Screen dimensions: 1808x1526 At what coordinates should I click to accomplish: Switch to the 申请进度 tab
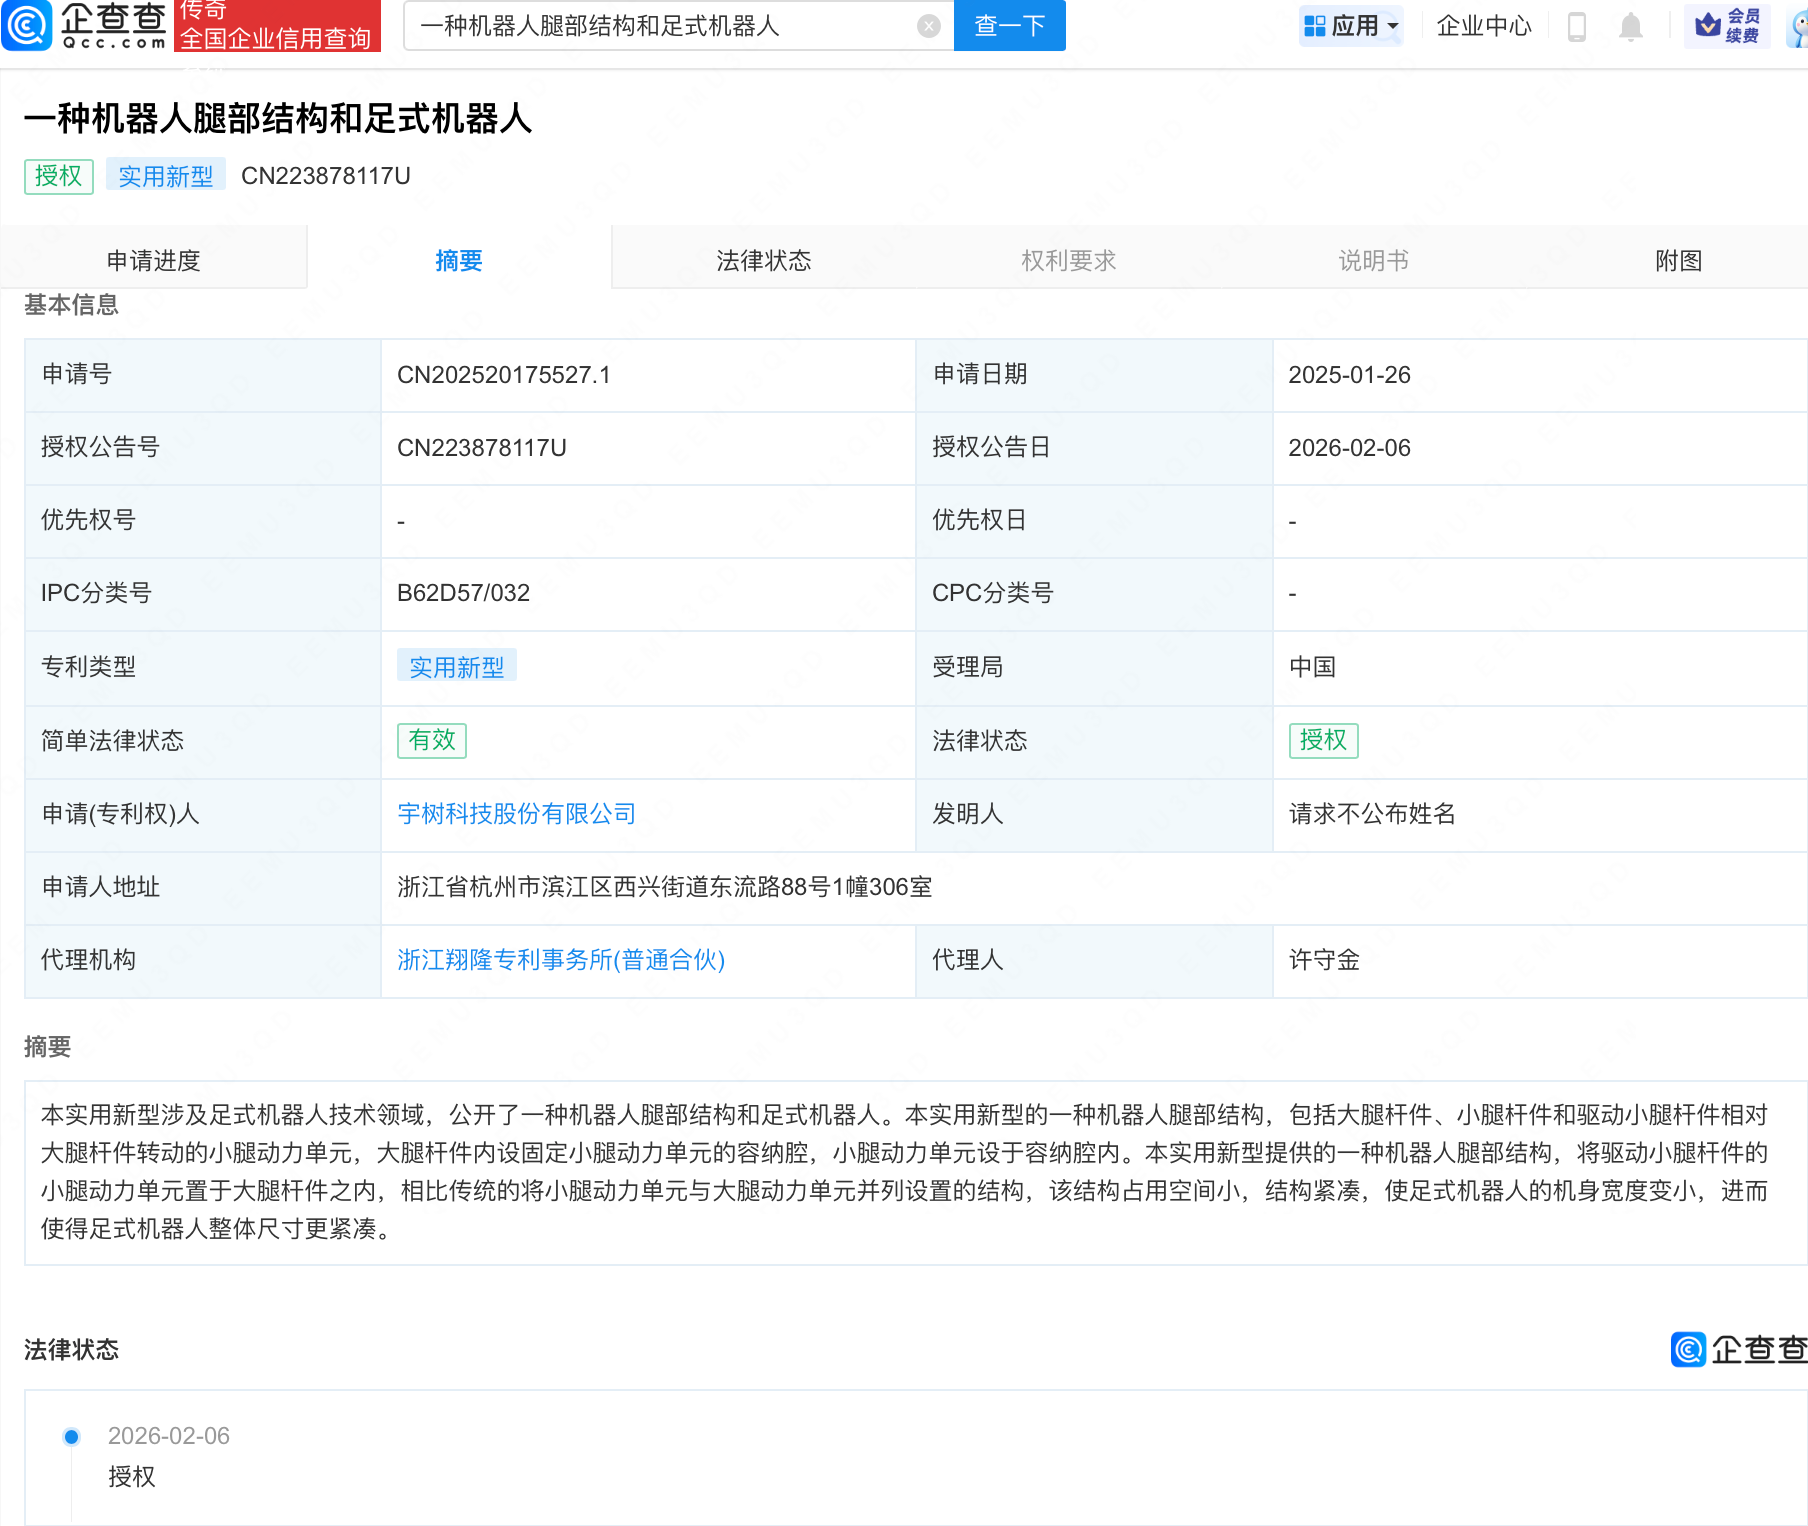pos(153,260)
